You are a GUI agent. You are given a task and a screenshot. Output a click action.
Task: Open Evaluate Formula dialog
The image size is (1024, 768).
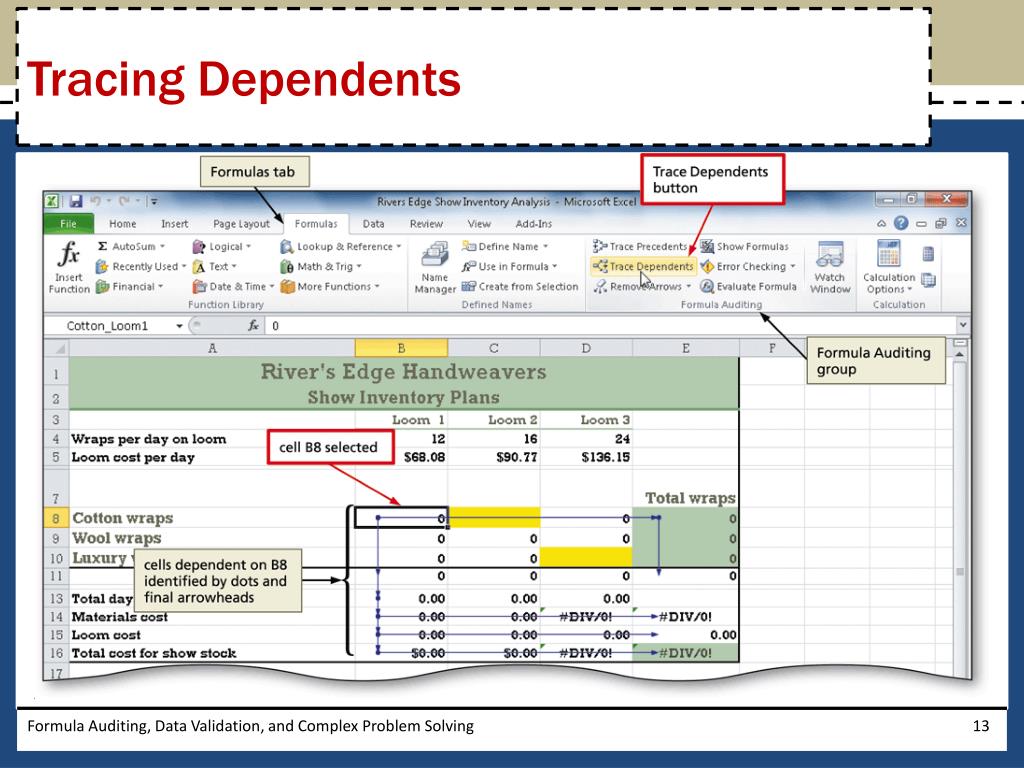point(748,287)
